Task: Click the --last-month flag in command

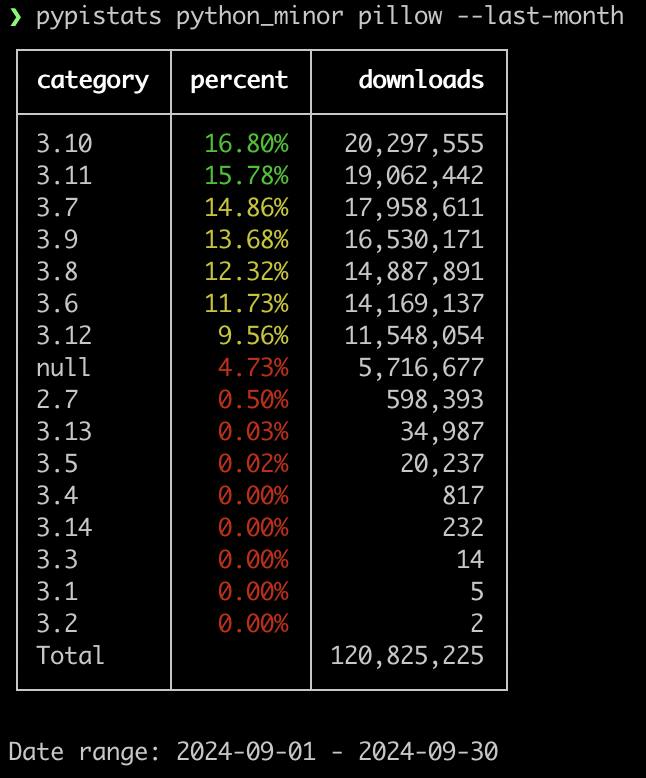Action: (x=540, y=15)
